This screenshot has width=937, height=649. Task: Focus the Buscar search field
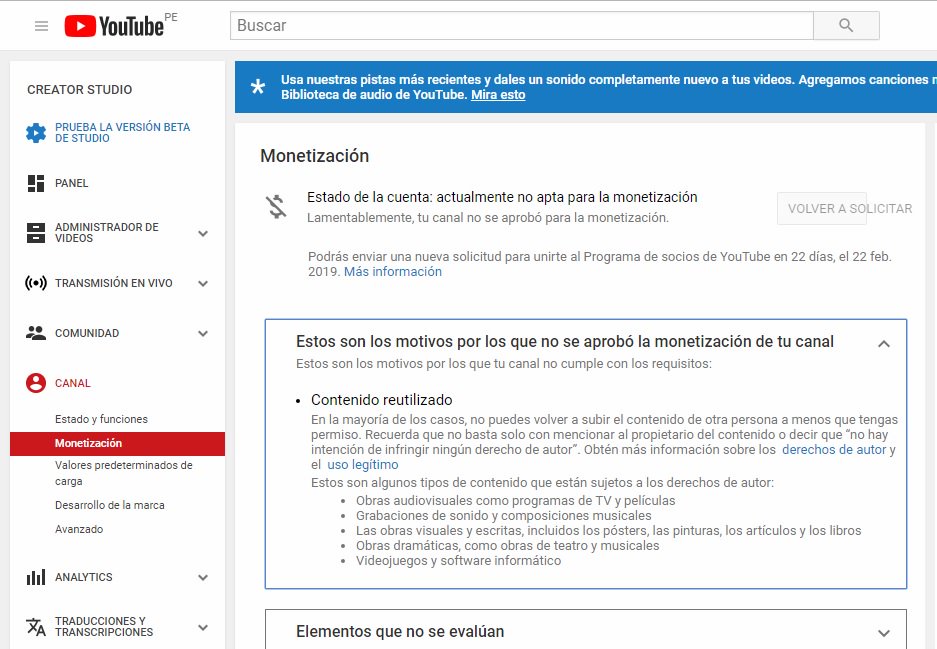(522, 25)
